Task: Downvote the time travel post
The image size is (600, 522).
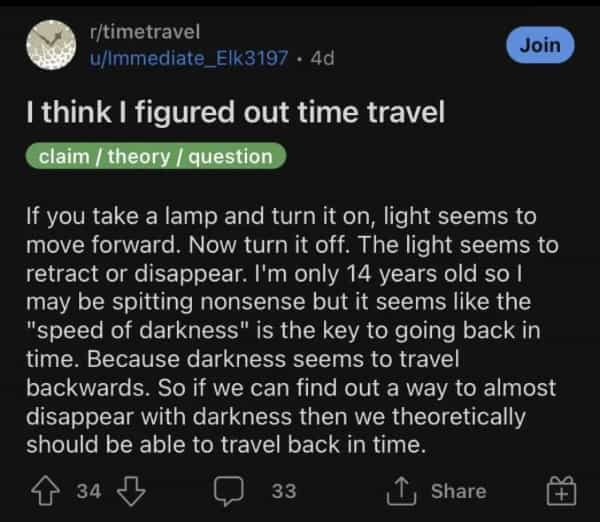Action: click(129, 491)
